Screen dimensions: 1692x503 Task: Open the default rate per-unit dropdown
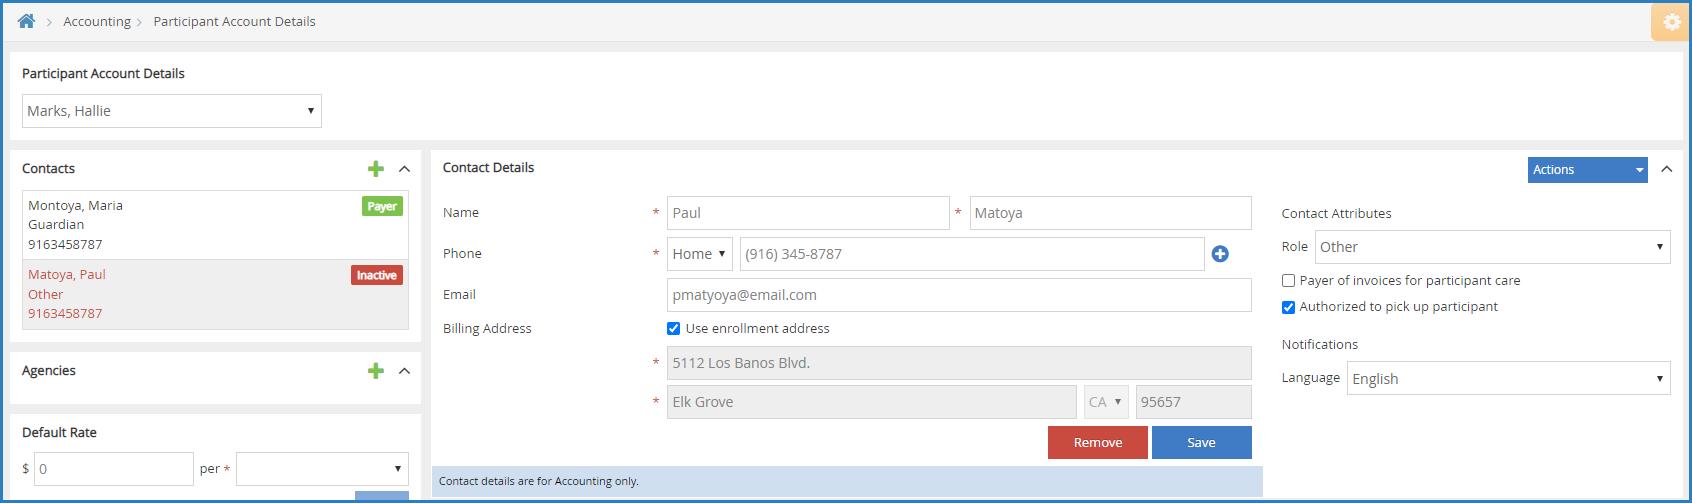coord(322,469)
